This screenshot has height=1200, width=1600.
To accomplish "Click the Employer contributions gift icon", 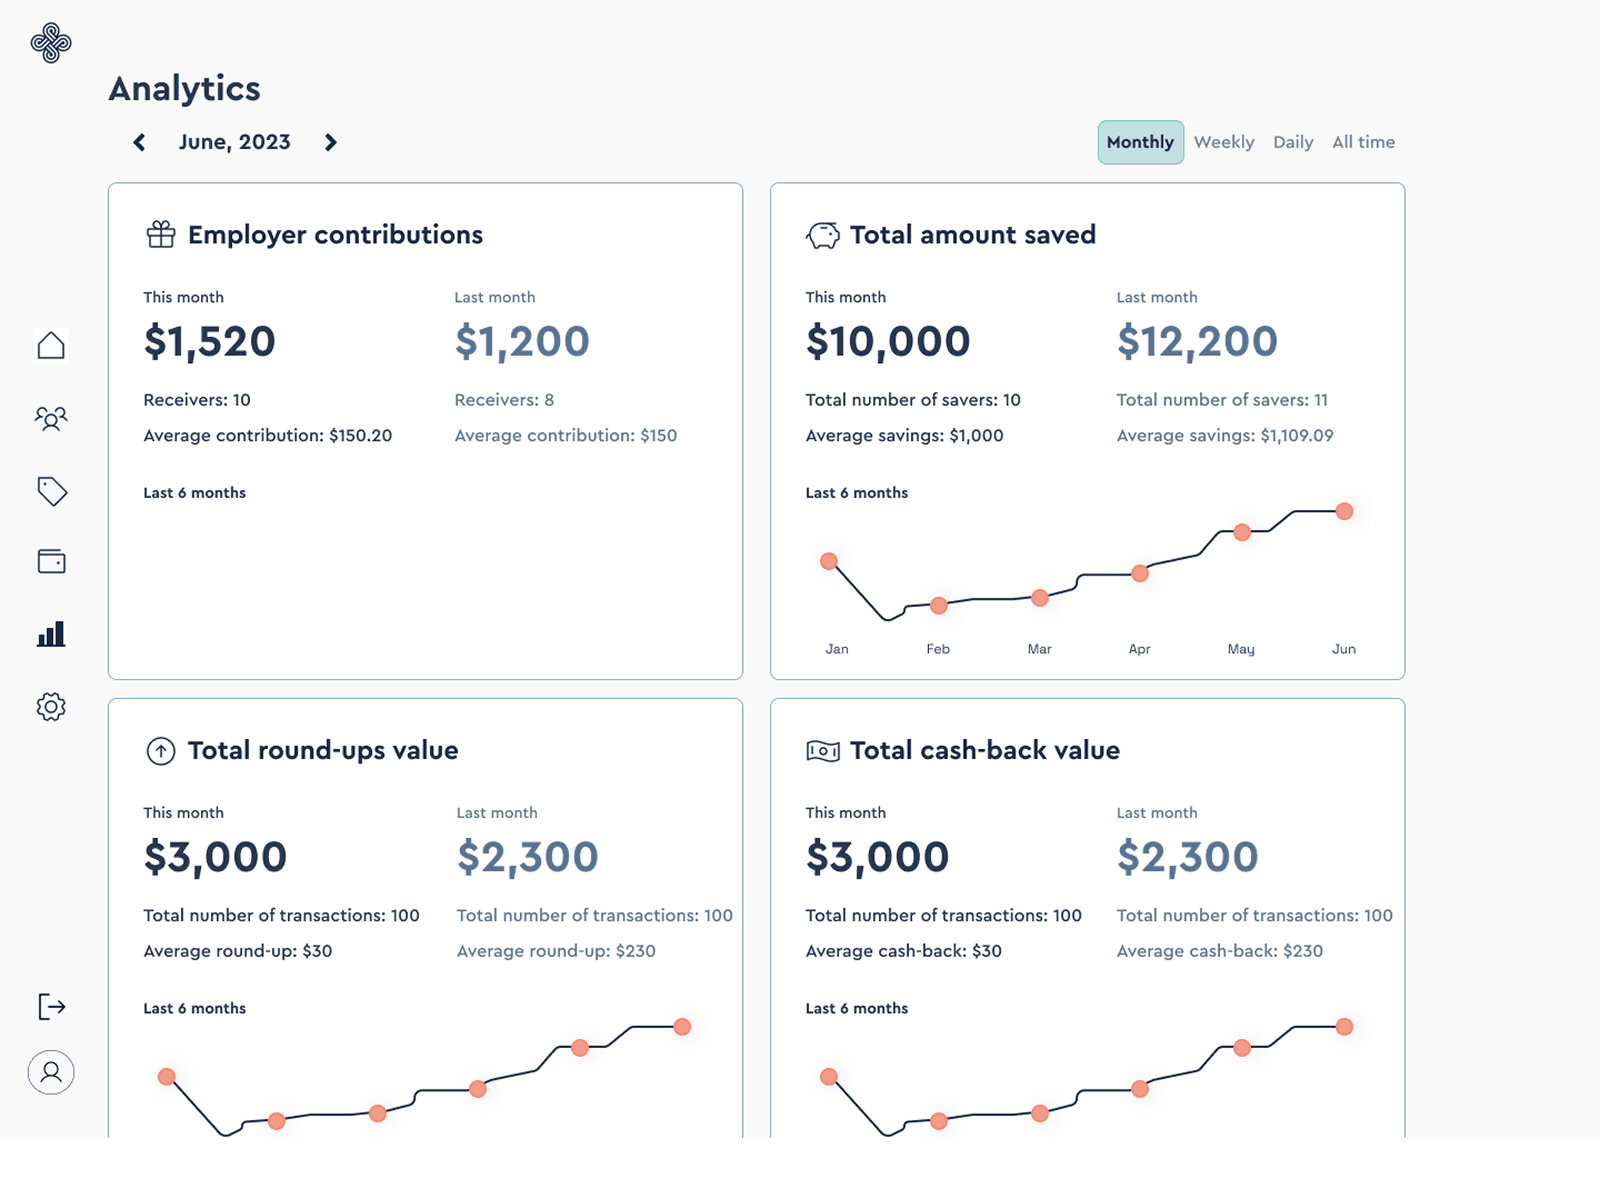I will [x=161, y=234].
